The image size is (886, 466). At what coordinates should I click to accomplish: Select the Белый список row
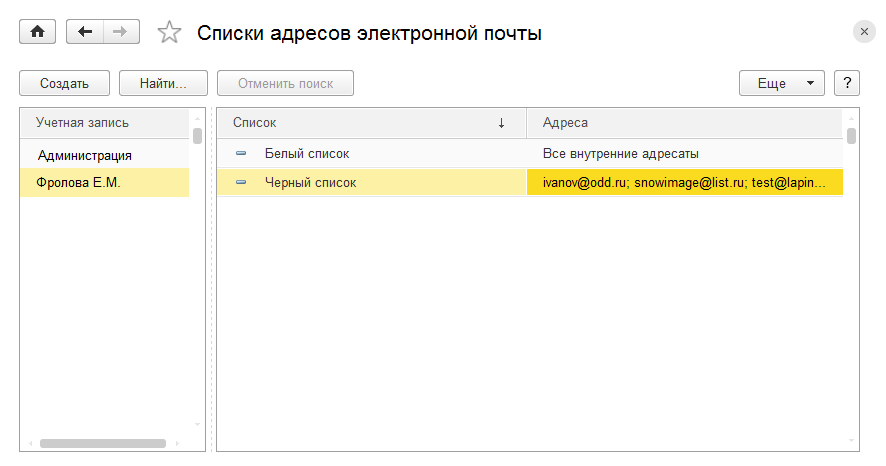tap(307, 154)
